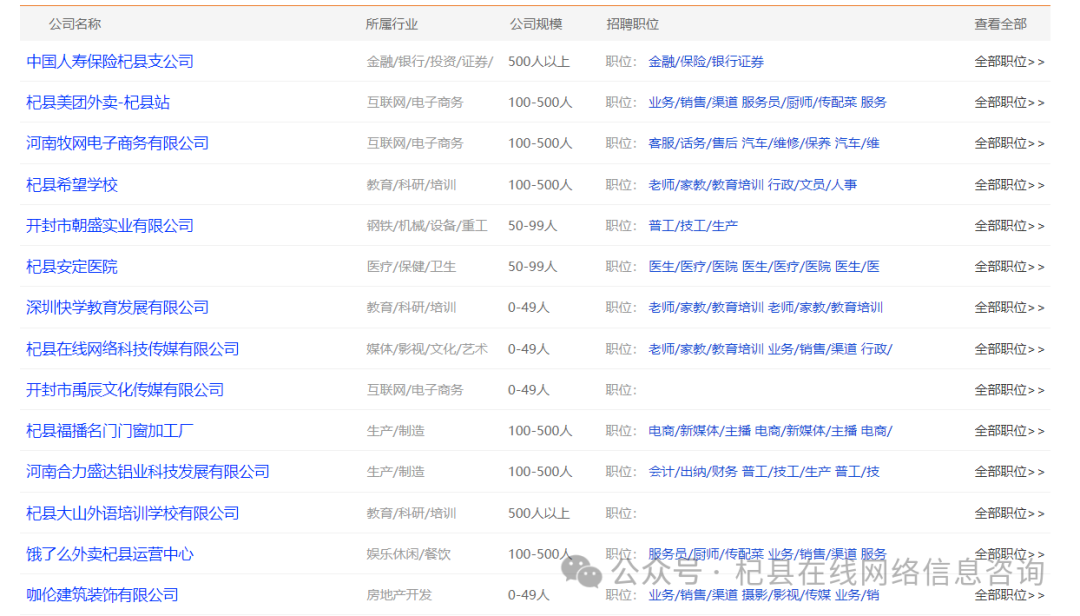Image resolution: width=1080 pixels, height=616 pixels.
Task: Click the 招聘职位 column header
Action: point(632,24)
